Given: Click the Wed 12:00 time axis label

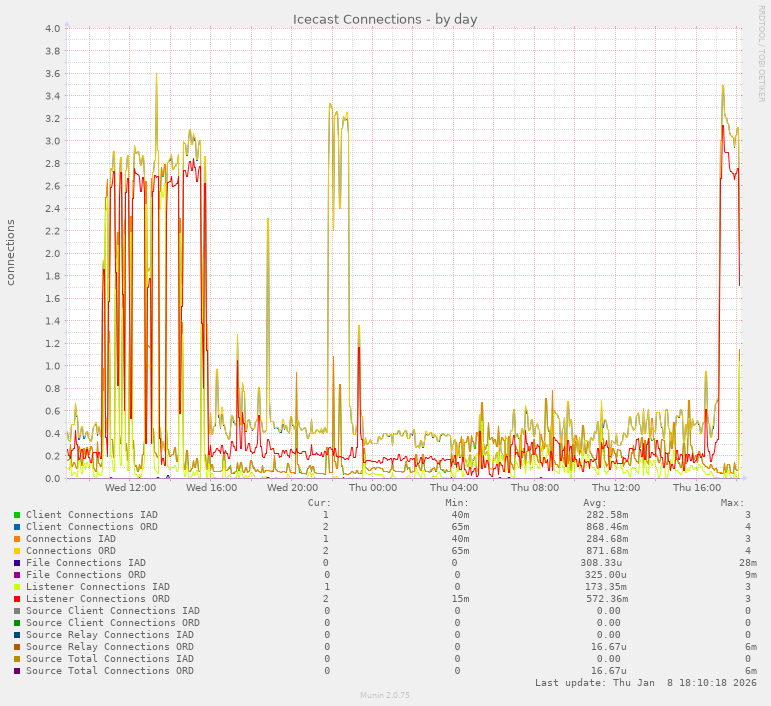Looking at the screenshot, I should [130, 488].
